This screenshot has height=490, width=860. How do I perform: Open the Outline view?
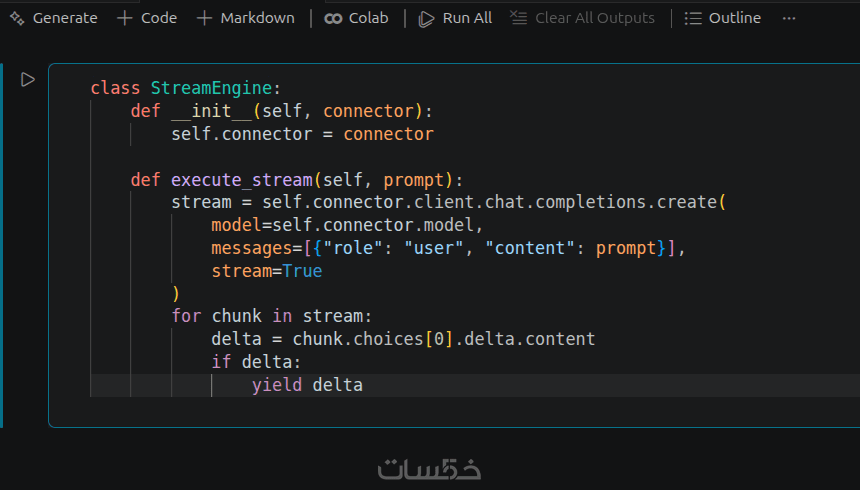[x=723, y=18]
